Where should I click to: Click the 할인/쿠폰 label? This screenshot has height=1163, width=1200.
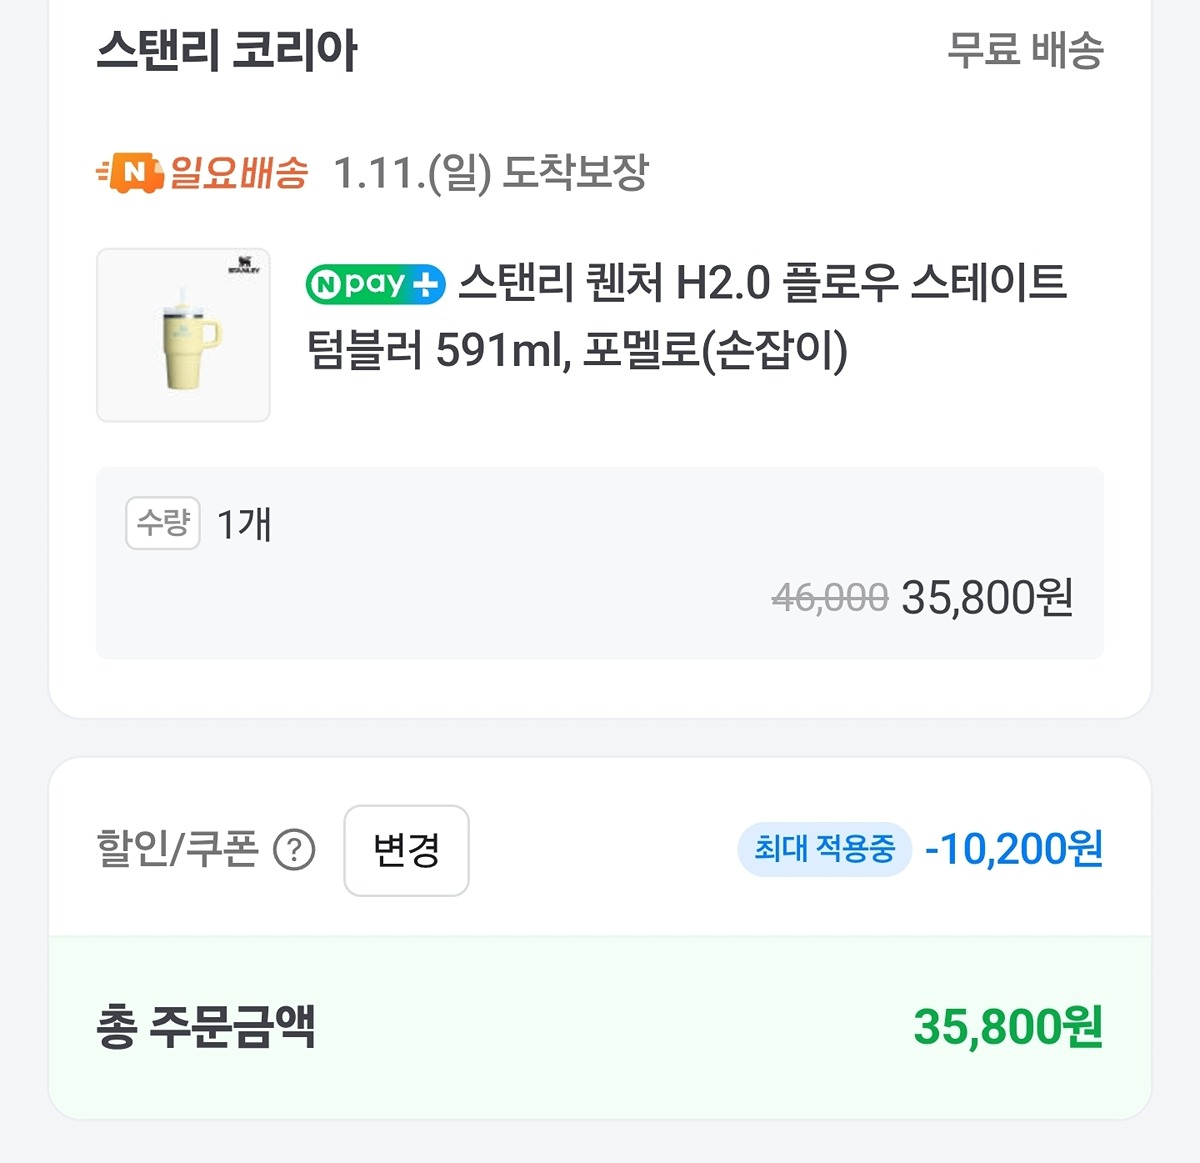click(x=177, y=850)
